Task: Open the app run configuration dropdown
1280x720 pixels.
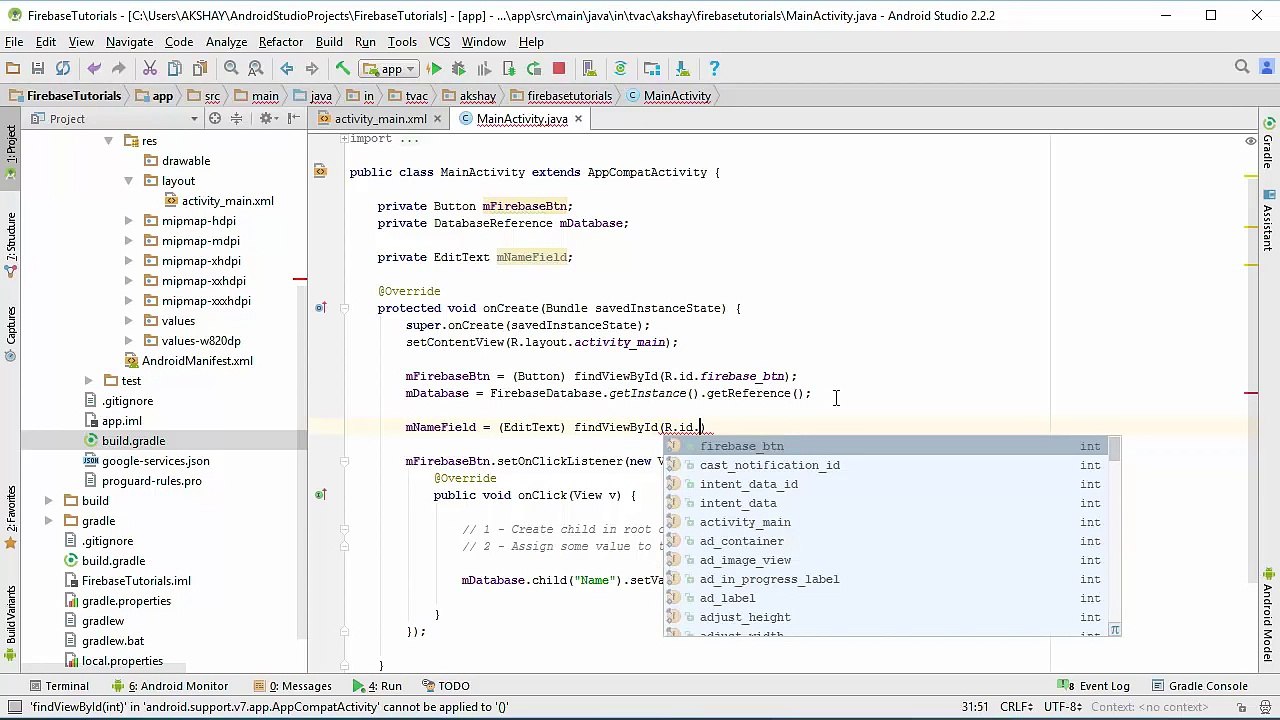Action: pos(391,68)
